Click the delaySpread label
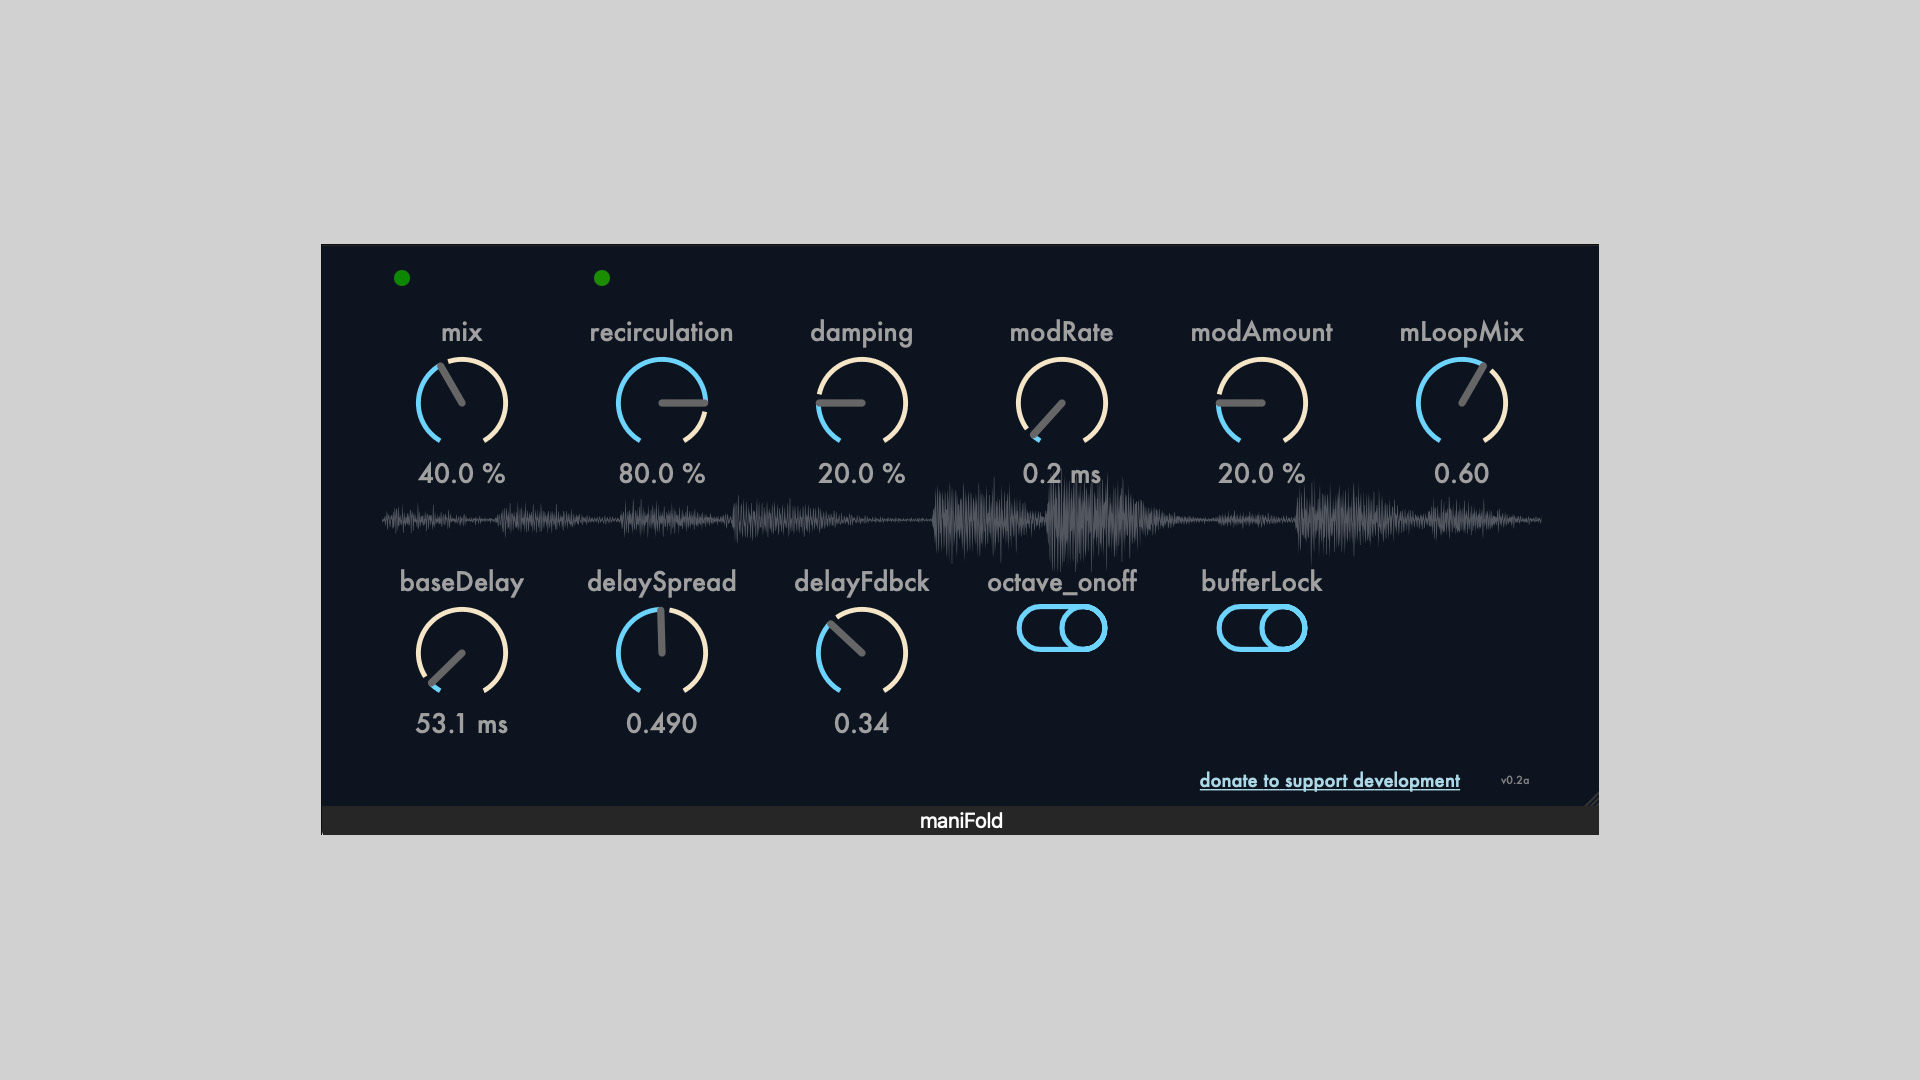This screenshot has height=1080, width=1920. (x=662, y=583)
